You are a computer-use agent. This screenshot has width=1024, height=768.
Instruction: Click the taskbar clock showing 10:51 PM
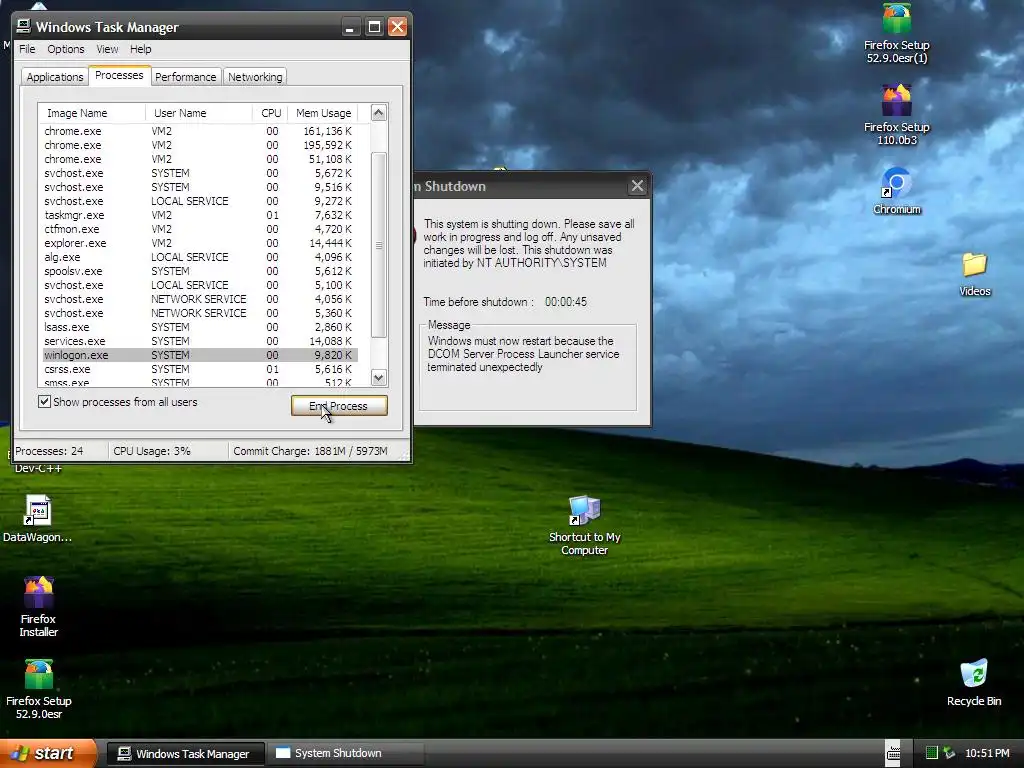pyautogui.click(x=987, y=754)
